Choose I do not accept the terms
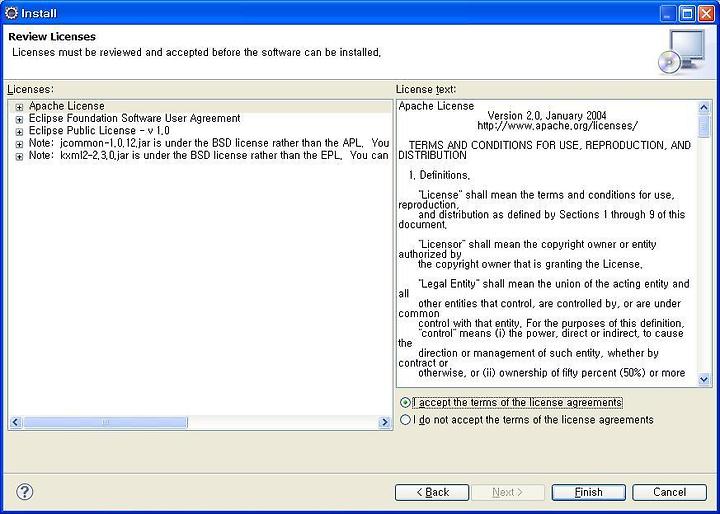The image size is (720, 514). click(405, 420)
